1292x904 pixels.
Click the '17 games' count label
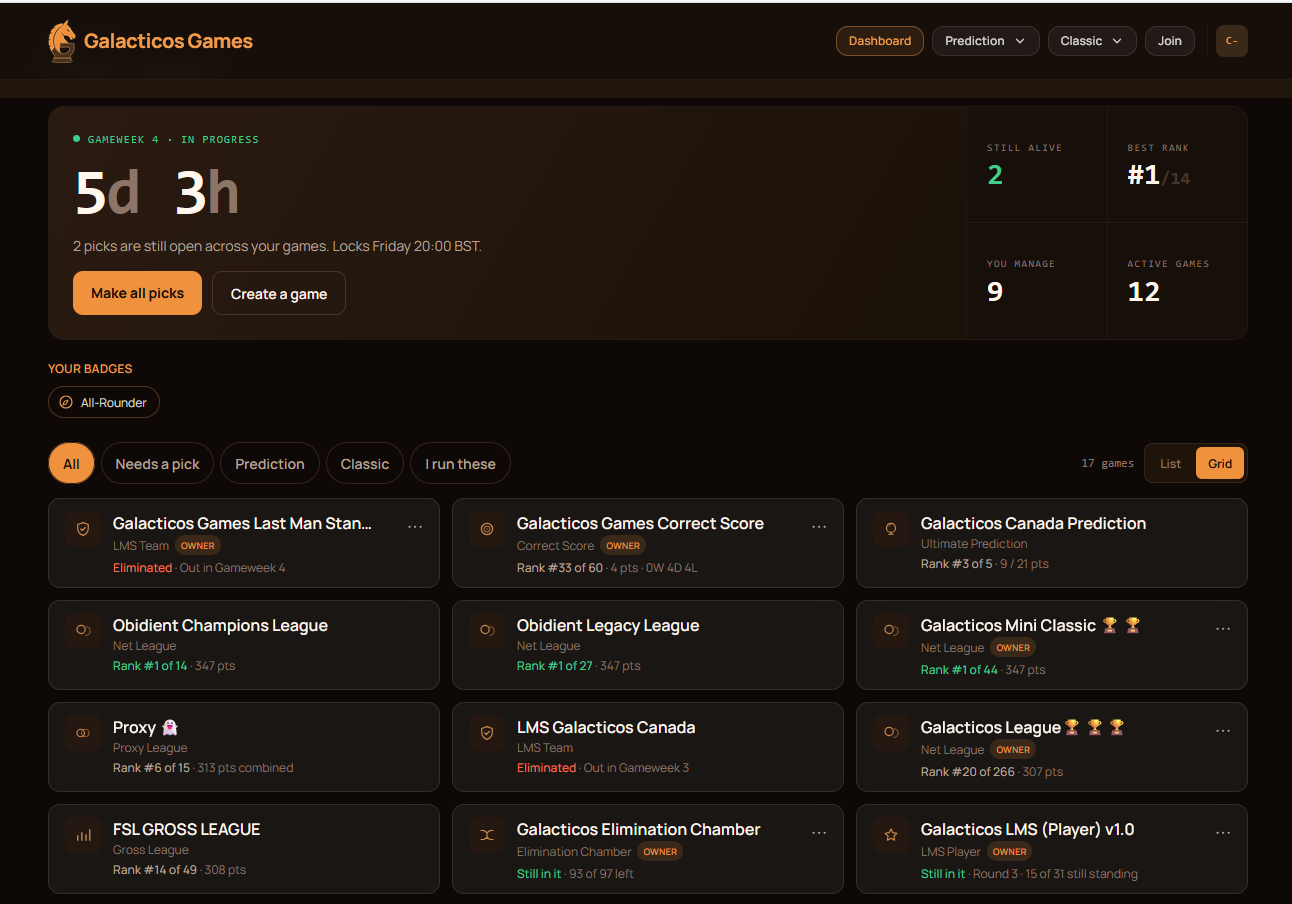point(1108,464)
